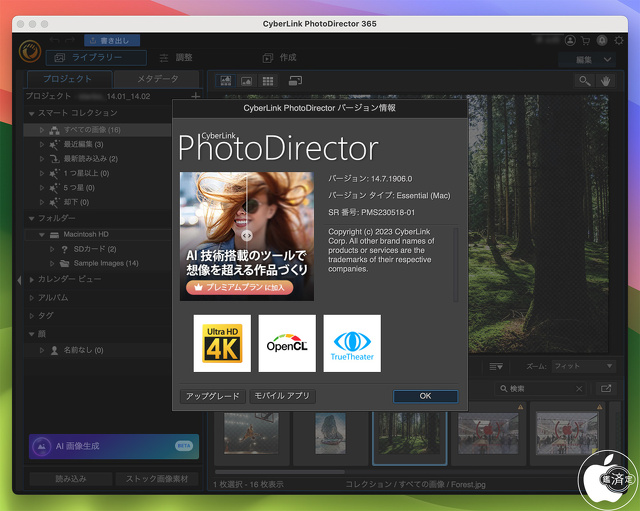The image size is (640, 511).
Task: Collapse 顔 section
Action: click(31, 334)
